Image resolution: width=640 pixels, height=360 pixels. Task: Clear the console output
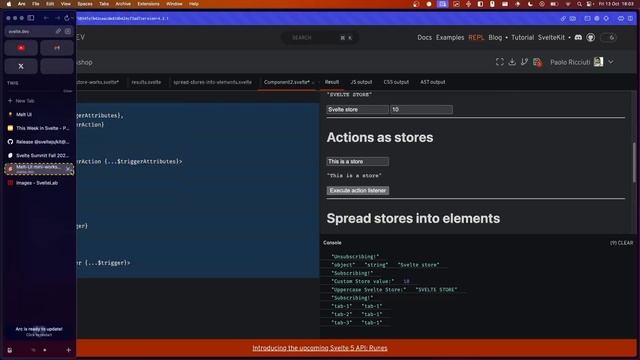622,243
